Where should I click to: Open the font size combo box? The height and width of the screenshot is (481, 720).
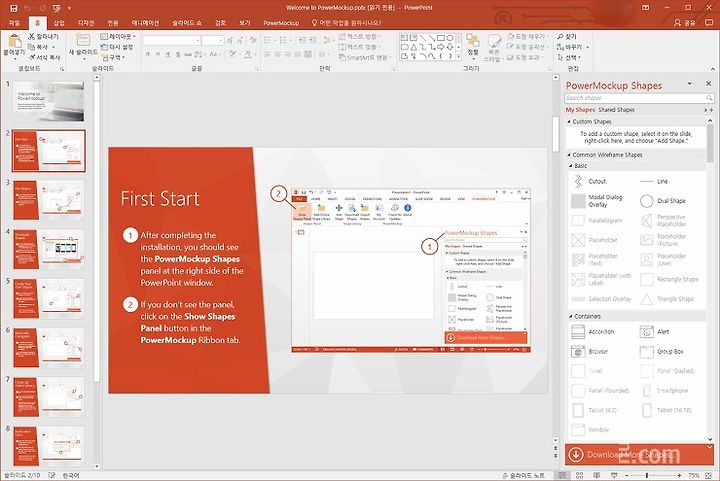pyautogui.click(x=213, y=40)
